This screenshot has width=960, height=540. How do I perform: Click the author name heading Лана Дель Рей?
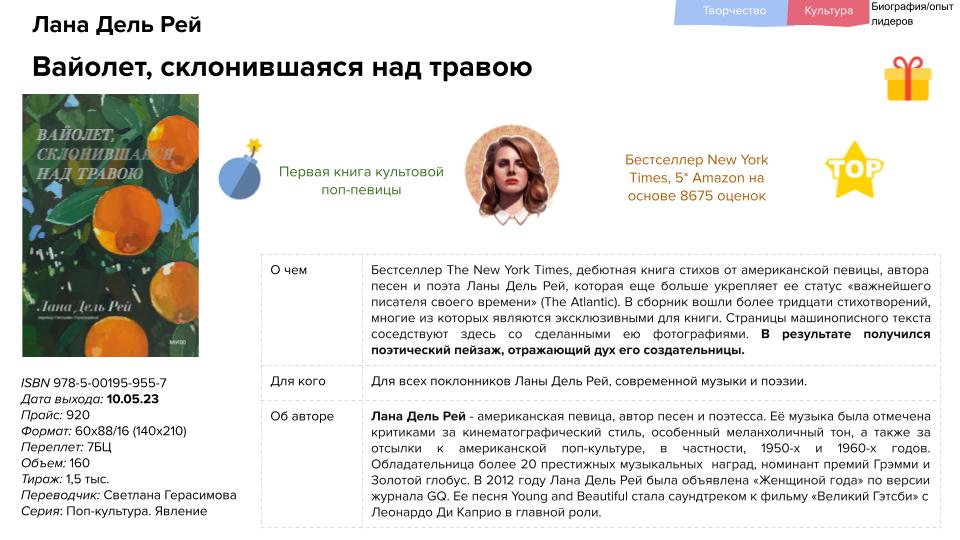[x=117, y=25]
